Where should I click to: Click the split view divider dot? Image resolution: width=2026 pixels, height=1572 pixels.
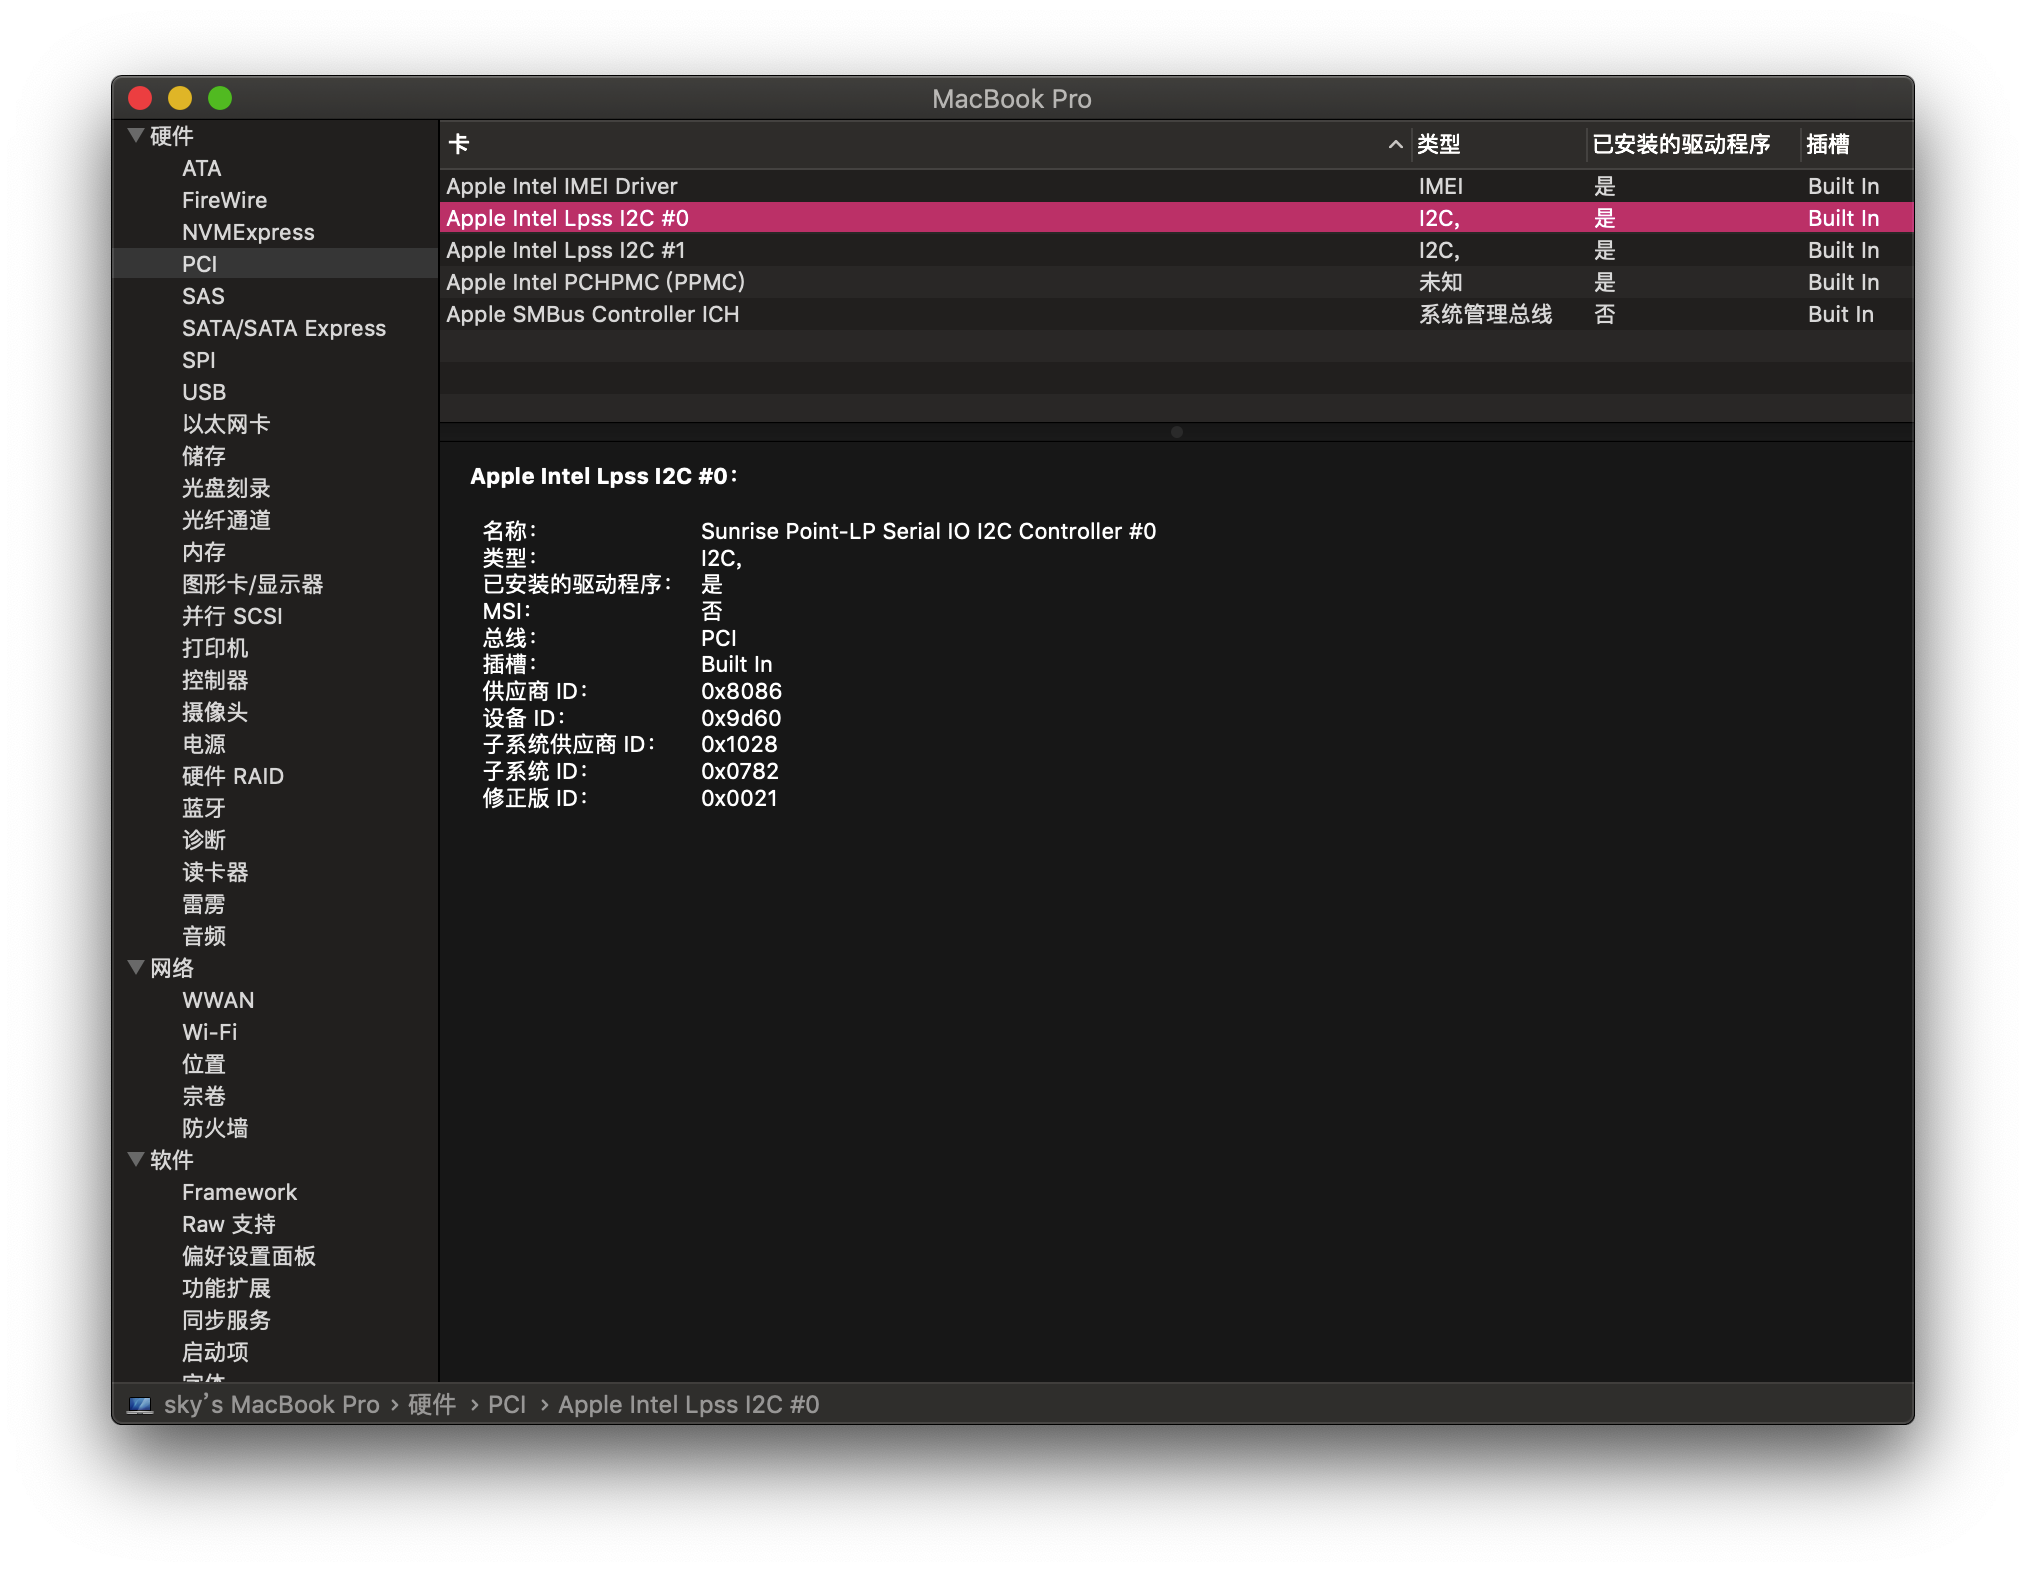(1177, 432)
